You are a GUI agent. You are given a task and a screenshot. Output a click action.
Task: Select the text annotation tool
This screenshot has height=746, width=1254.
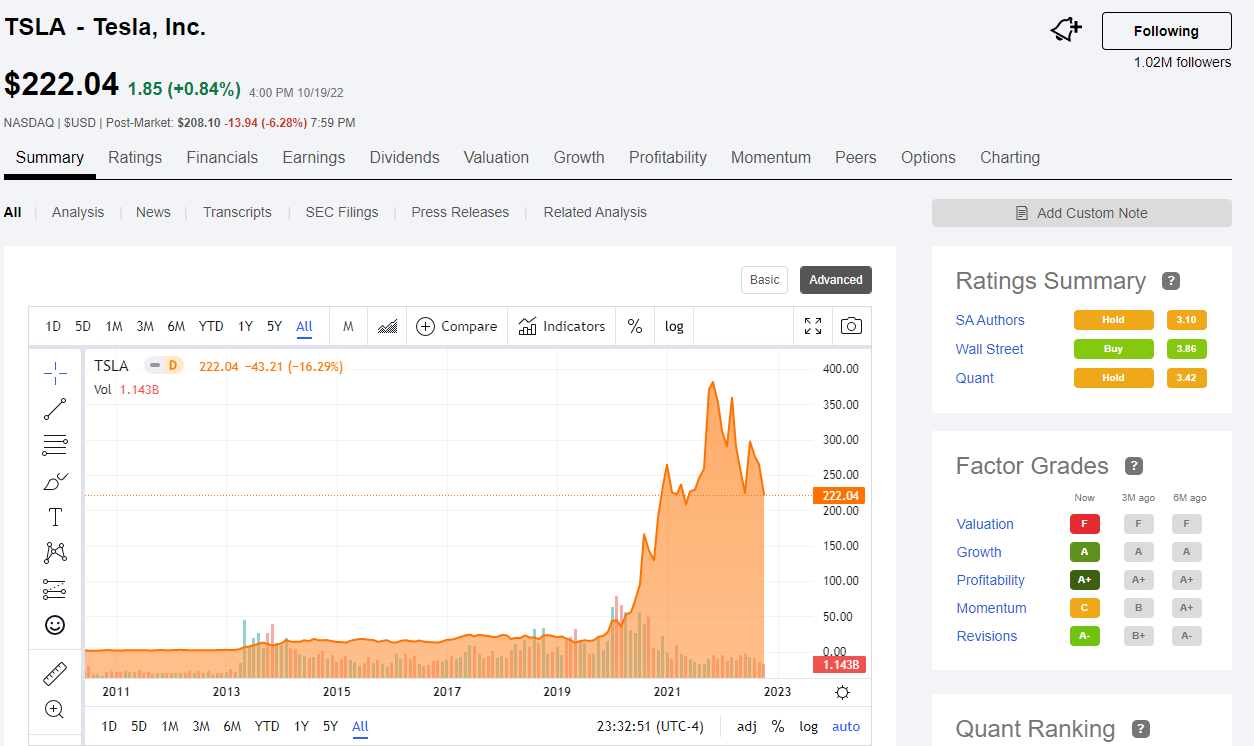point(55,517)
